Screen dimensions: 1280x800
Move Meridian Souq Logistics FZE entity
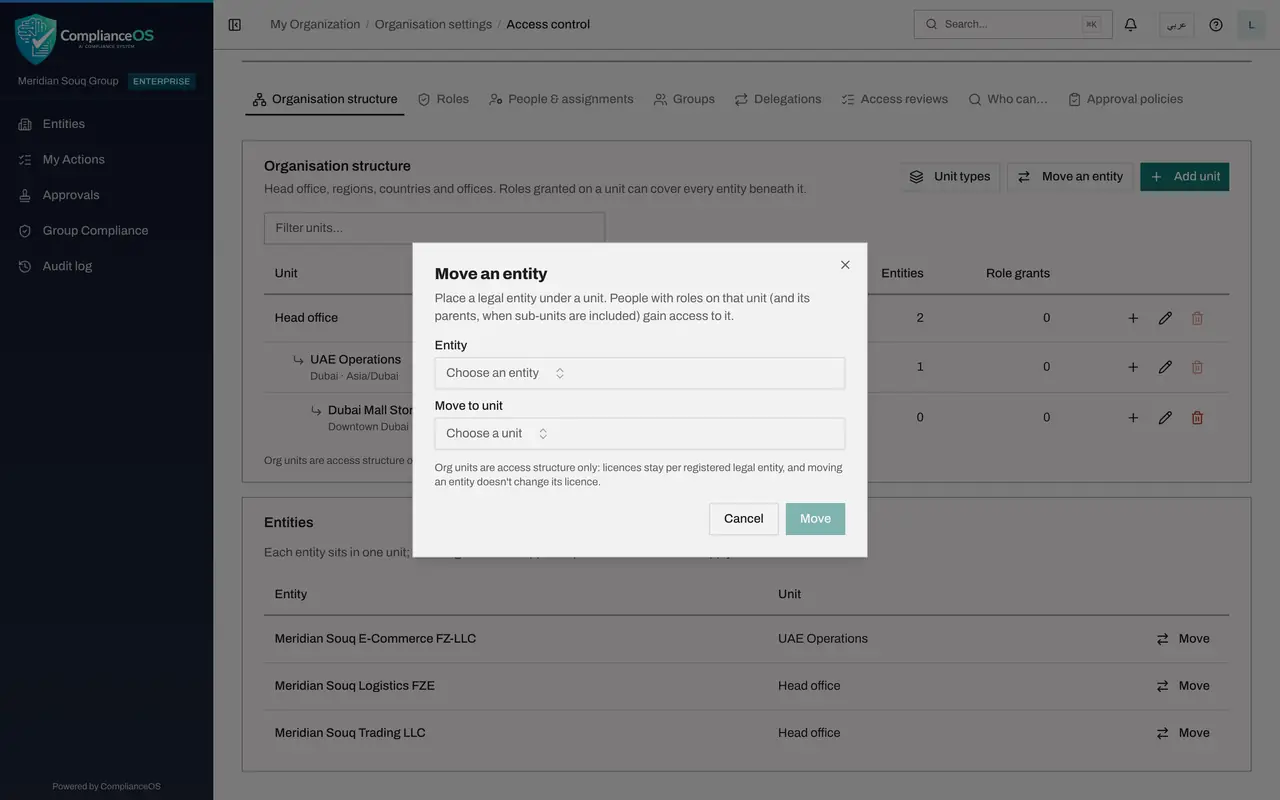click(x=1184, y=686)
